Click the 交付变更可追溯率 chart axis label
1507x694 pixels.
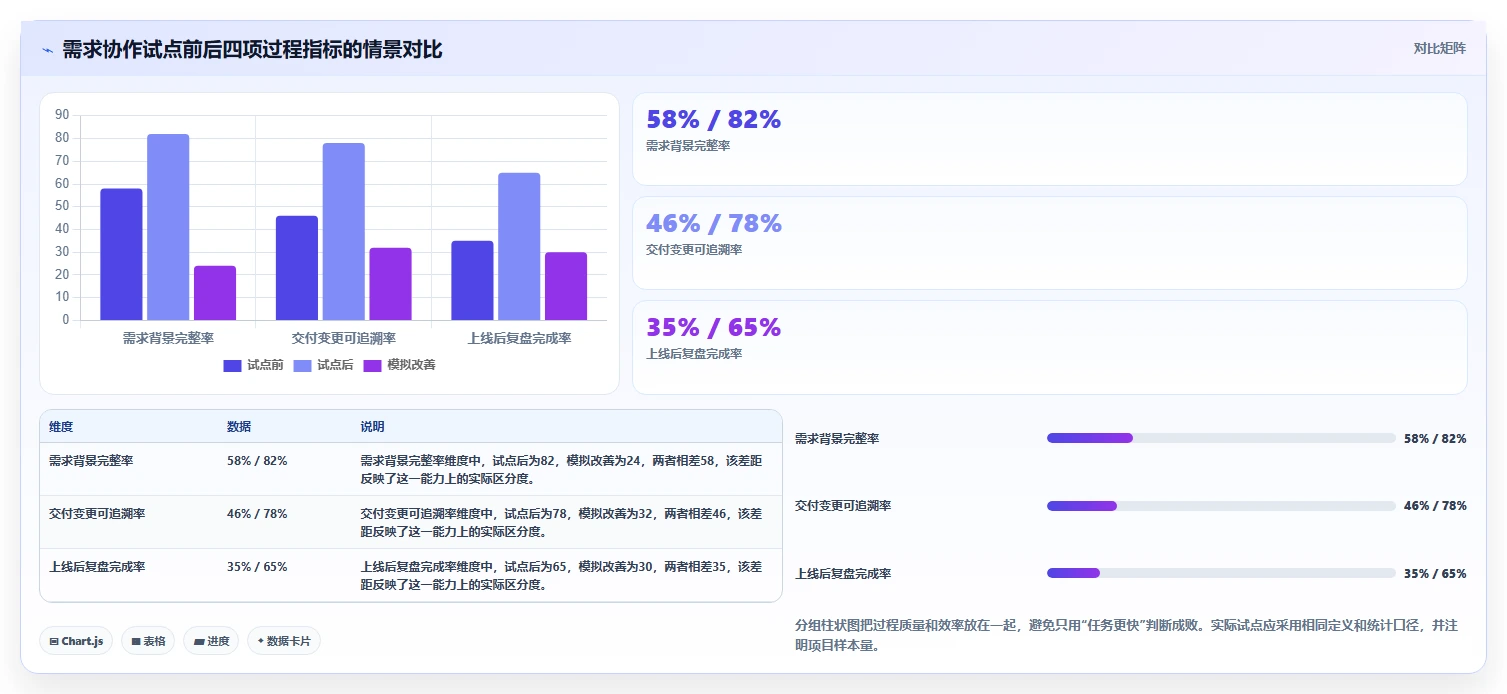pos(344,338)
